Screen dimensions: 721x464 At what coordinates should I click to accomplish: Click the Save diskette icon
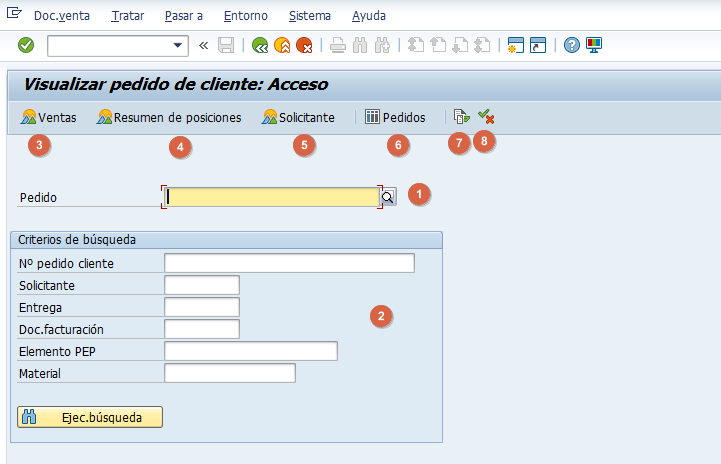tap(226, 45)
